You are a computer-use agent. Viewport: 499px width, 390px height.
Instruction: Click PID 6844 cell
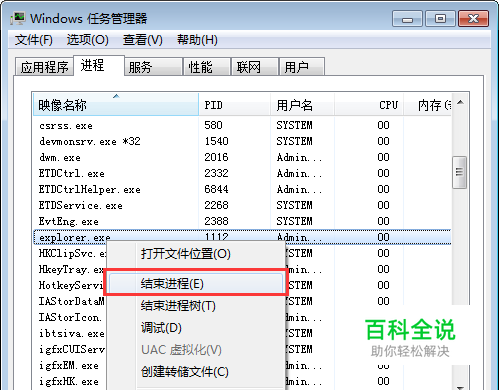pyautogui.click(x=216, y=189)
